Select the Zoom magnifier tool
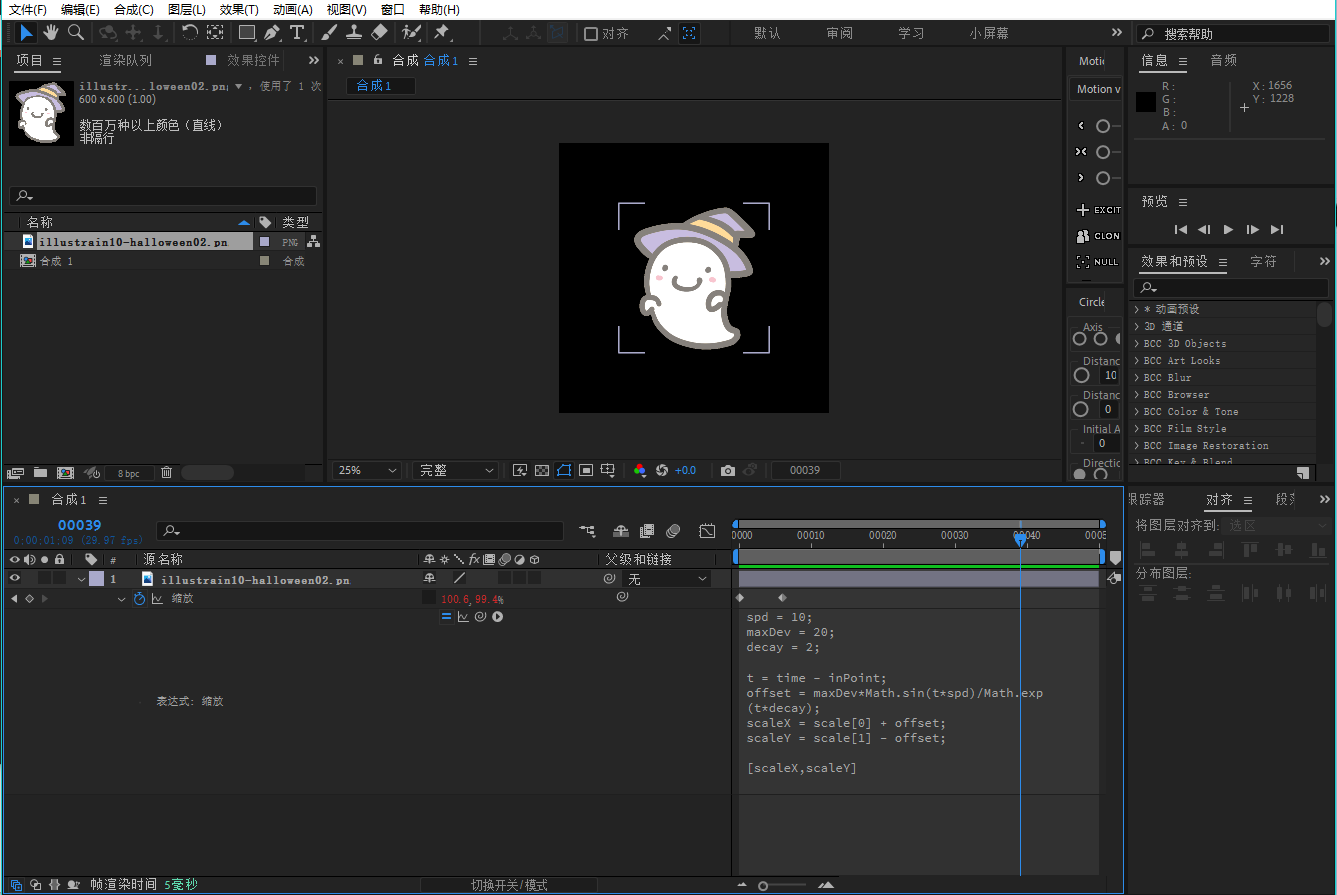This screenshot has height=895, width=1337. (x=75, y=33)
